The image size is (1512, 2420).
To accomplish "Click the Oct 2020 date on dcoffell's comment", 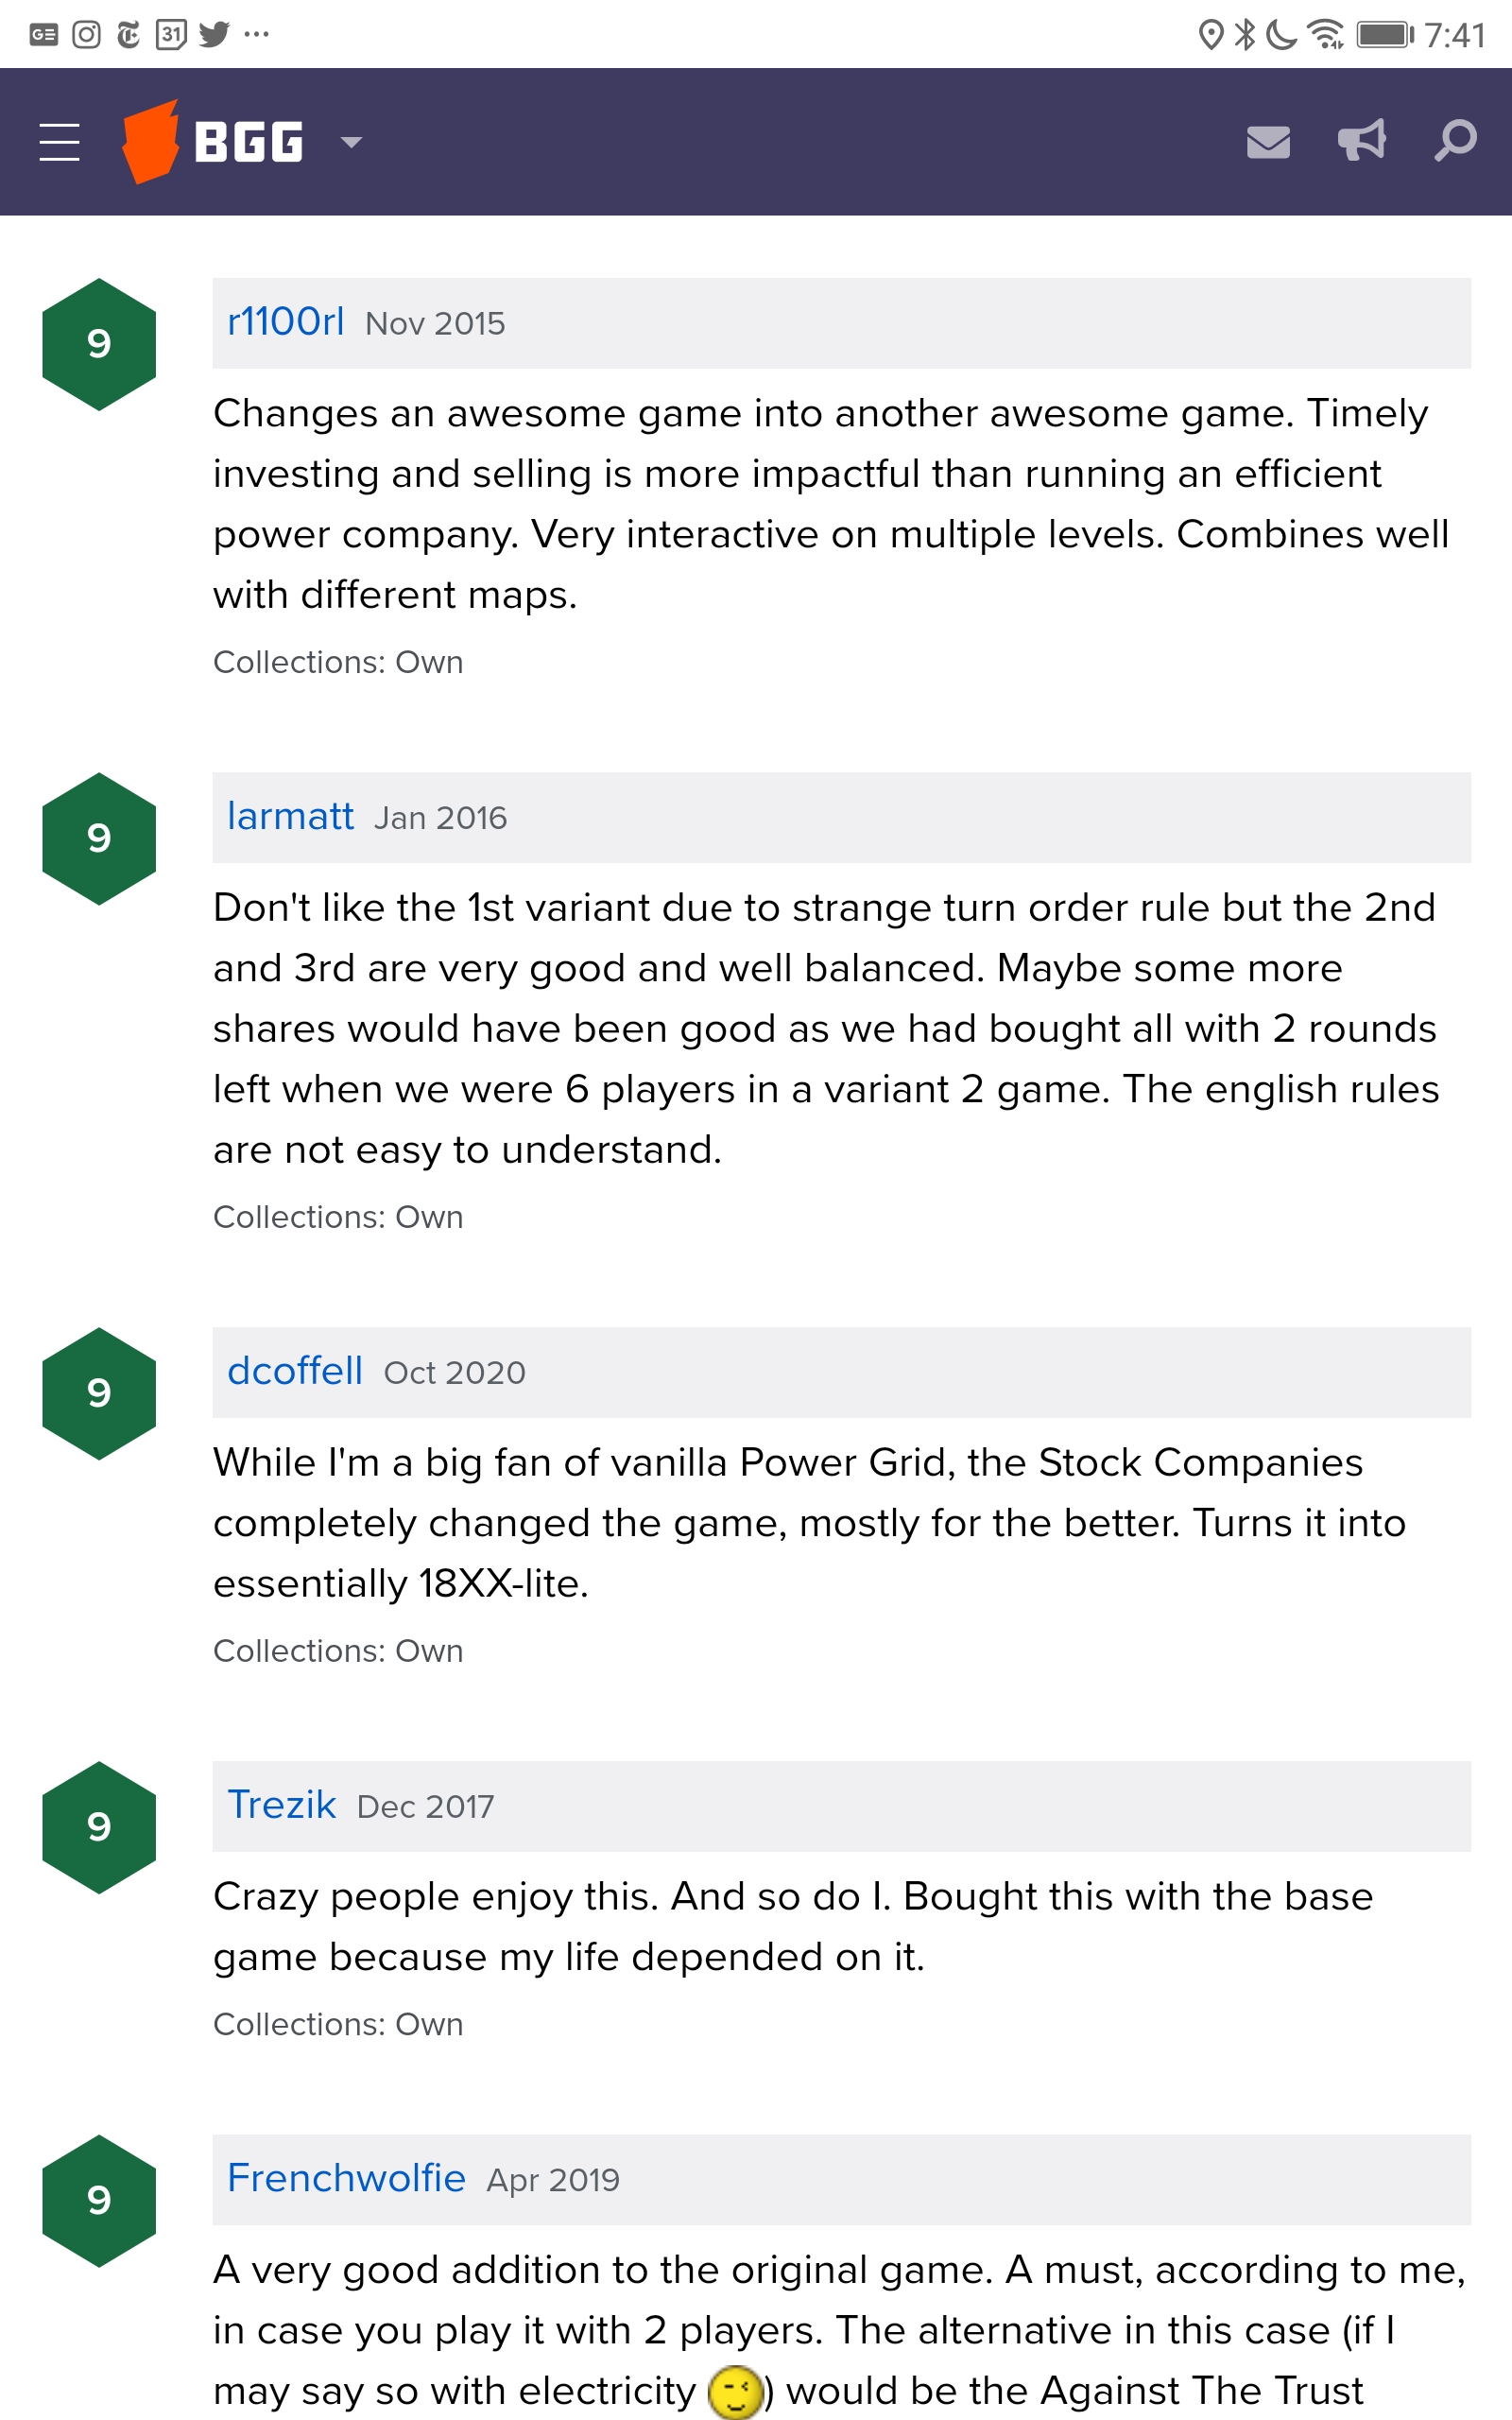I will click(455, 1372).
